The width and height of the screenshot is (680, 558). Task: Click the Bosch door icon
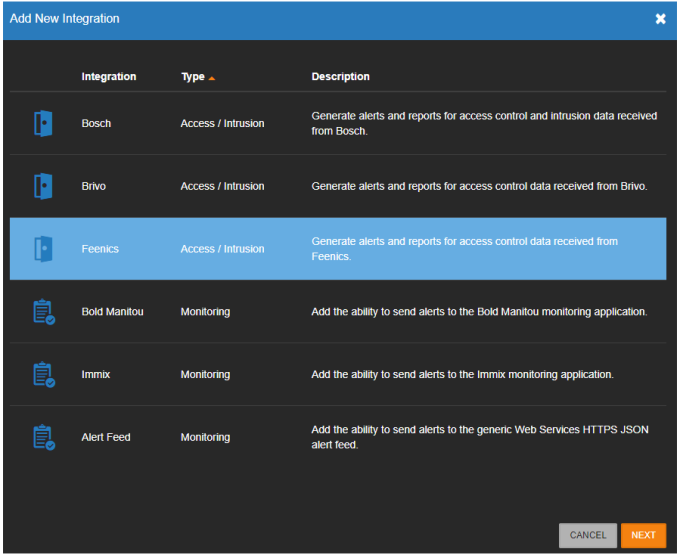click(43, 124)
